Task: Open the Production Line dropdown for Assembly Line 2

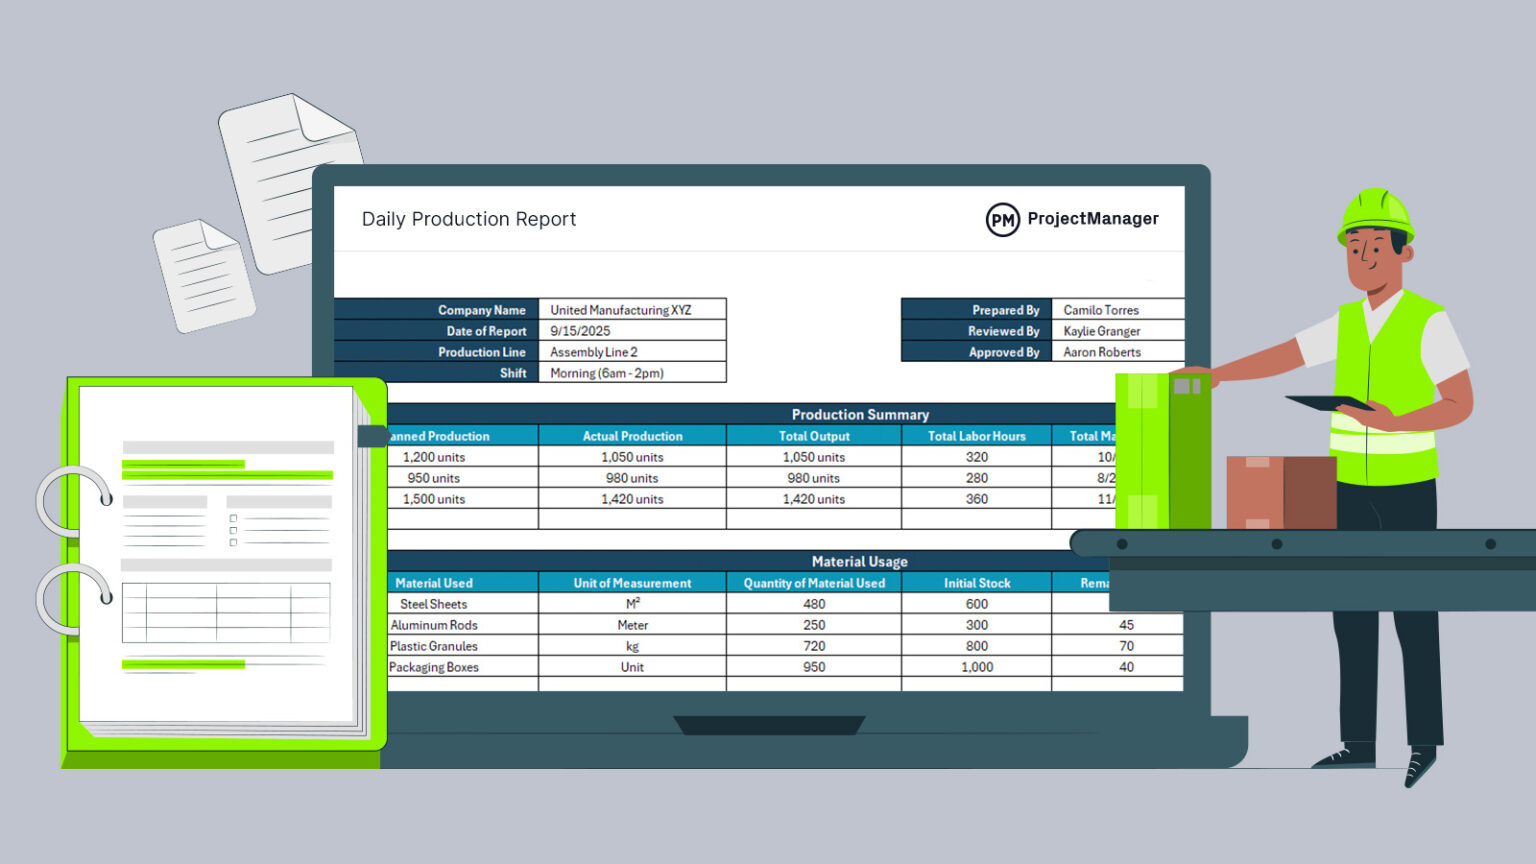Action: [x=632, y=352]
